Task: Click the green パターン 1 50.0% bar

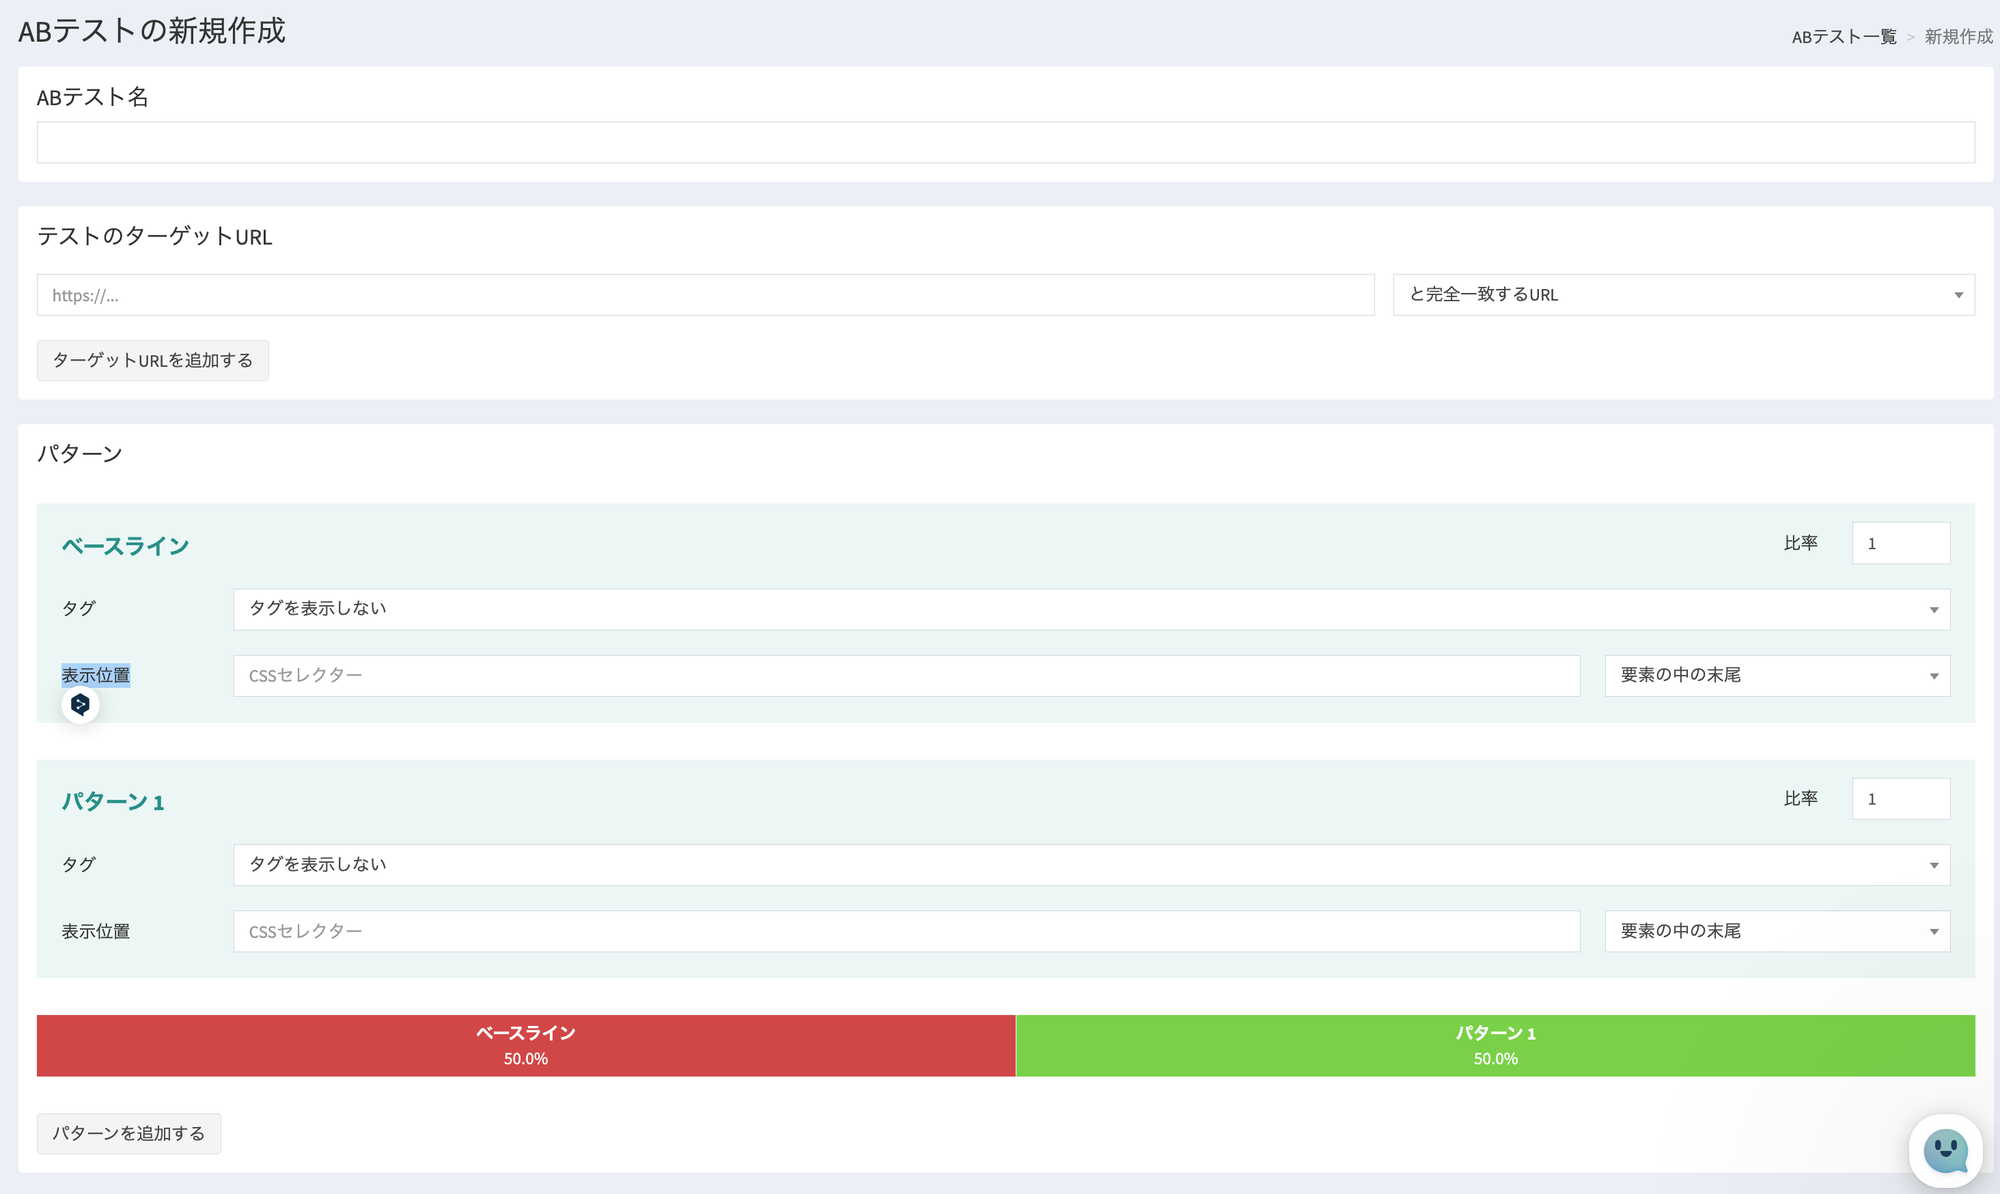Action: click(1495, 1046)
